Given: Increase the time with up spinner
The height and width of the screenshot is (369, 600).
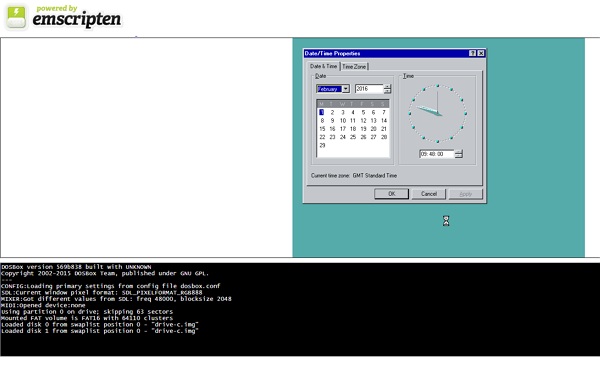Looking at the screenshot, I should (x=458, y=152).
